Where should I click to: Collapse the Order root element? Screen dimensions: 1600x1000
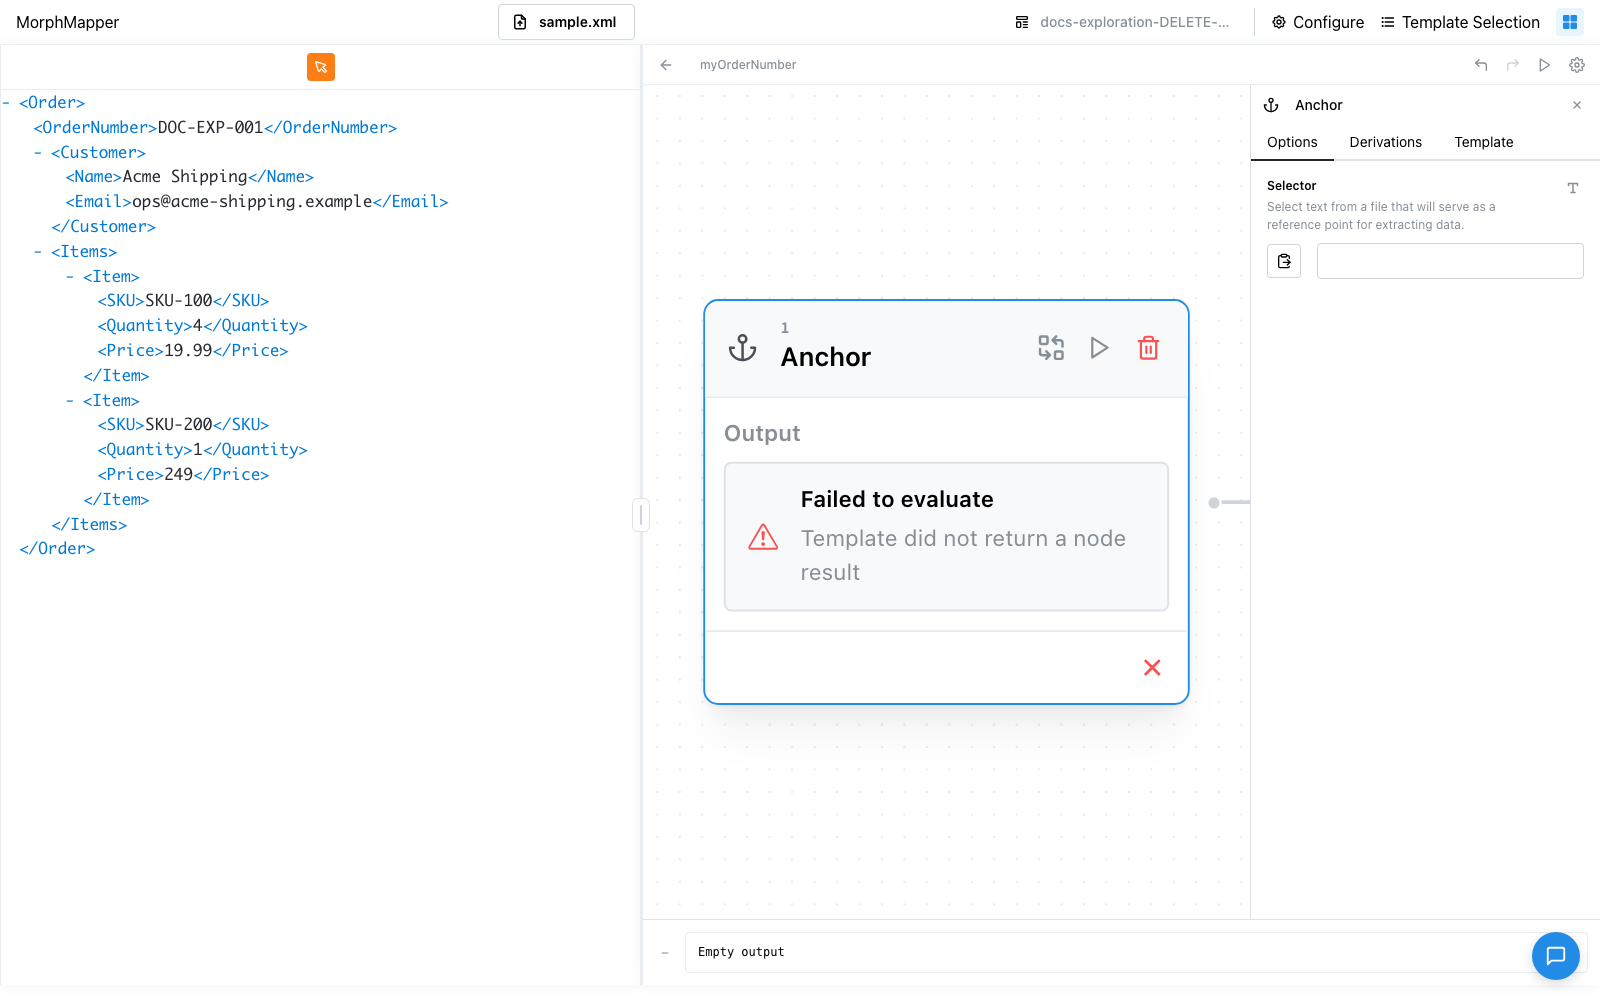coord(7,103)
